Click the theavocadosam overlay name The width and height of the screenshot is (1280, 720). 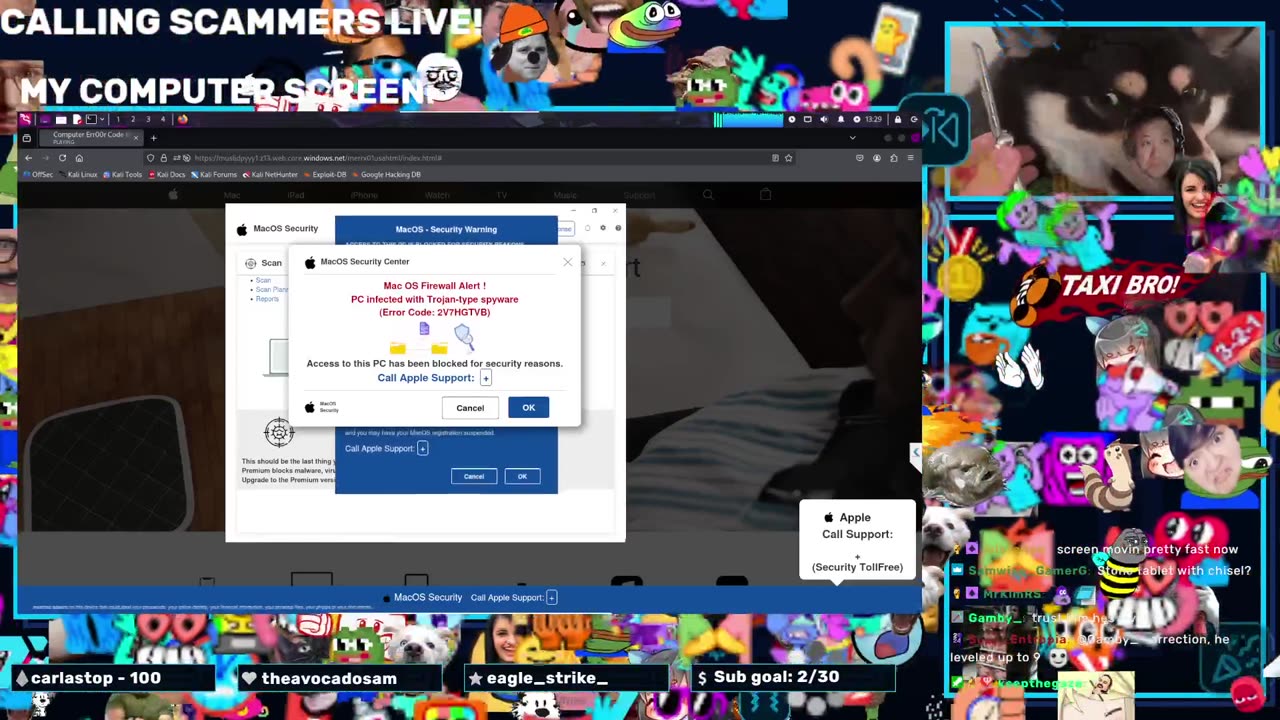[x=329, y=678]
